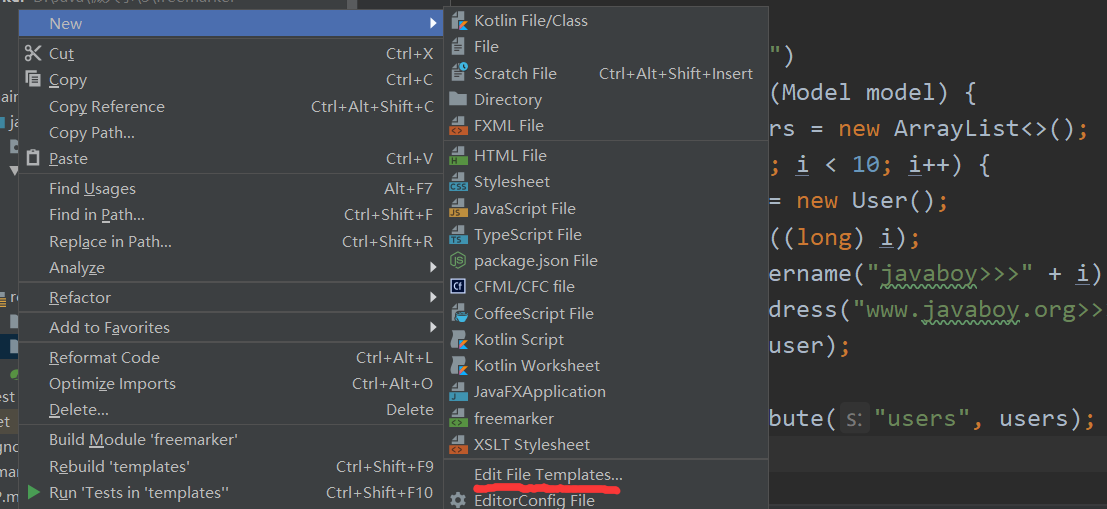
Task: Click the File icon in New submenu
Action: click(x=459, y=47)
